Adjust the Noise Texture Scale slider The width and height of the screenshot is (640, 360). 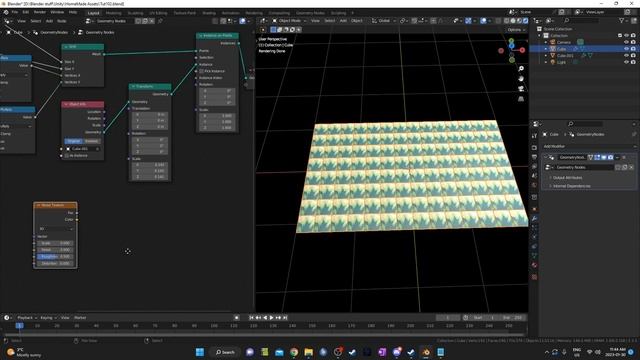55,243
